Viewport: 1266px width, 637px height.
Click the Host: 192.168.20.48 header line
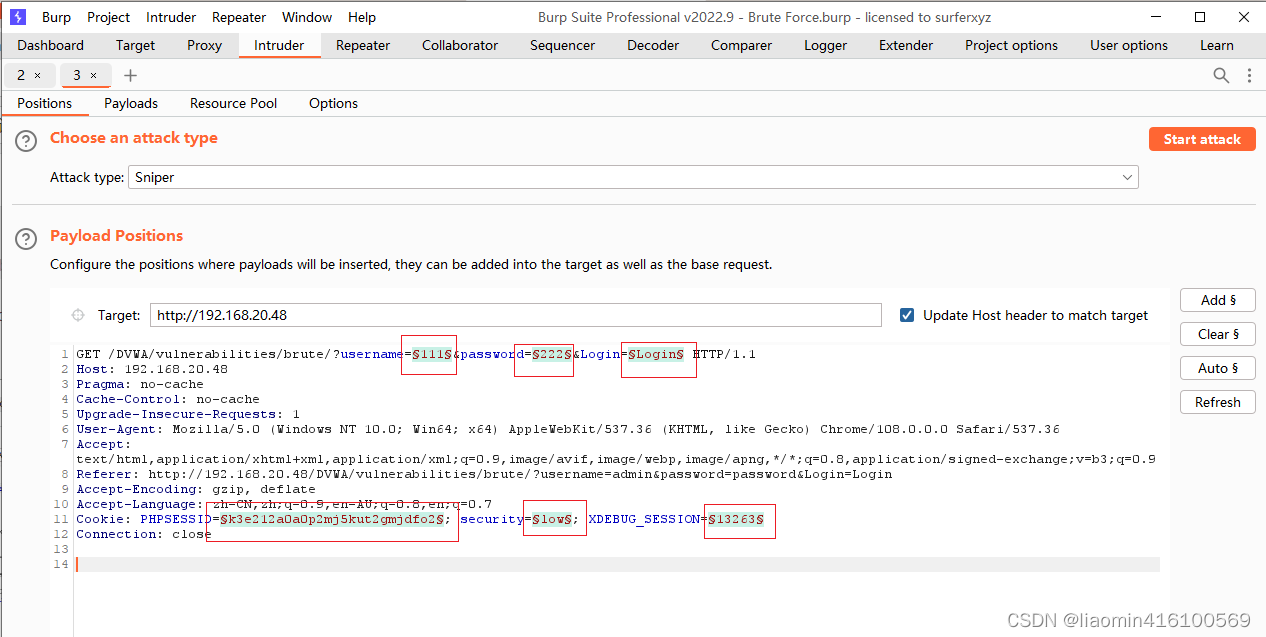[152, 369]
